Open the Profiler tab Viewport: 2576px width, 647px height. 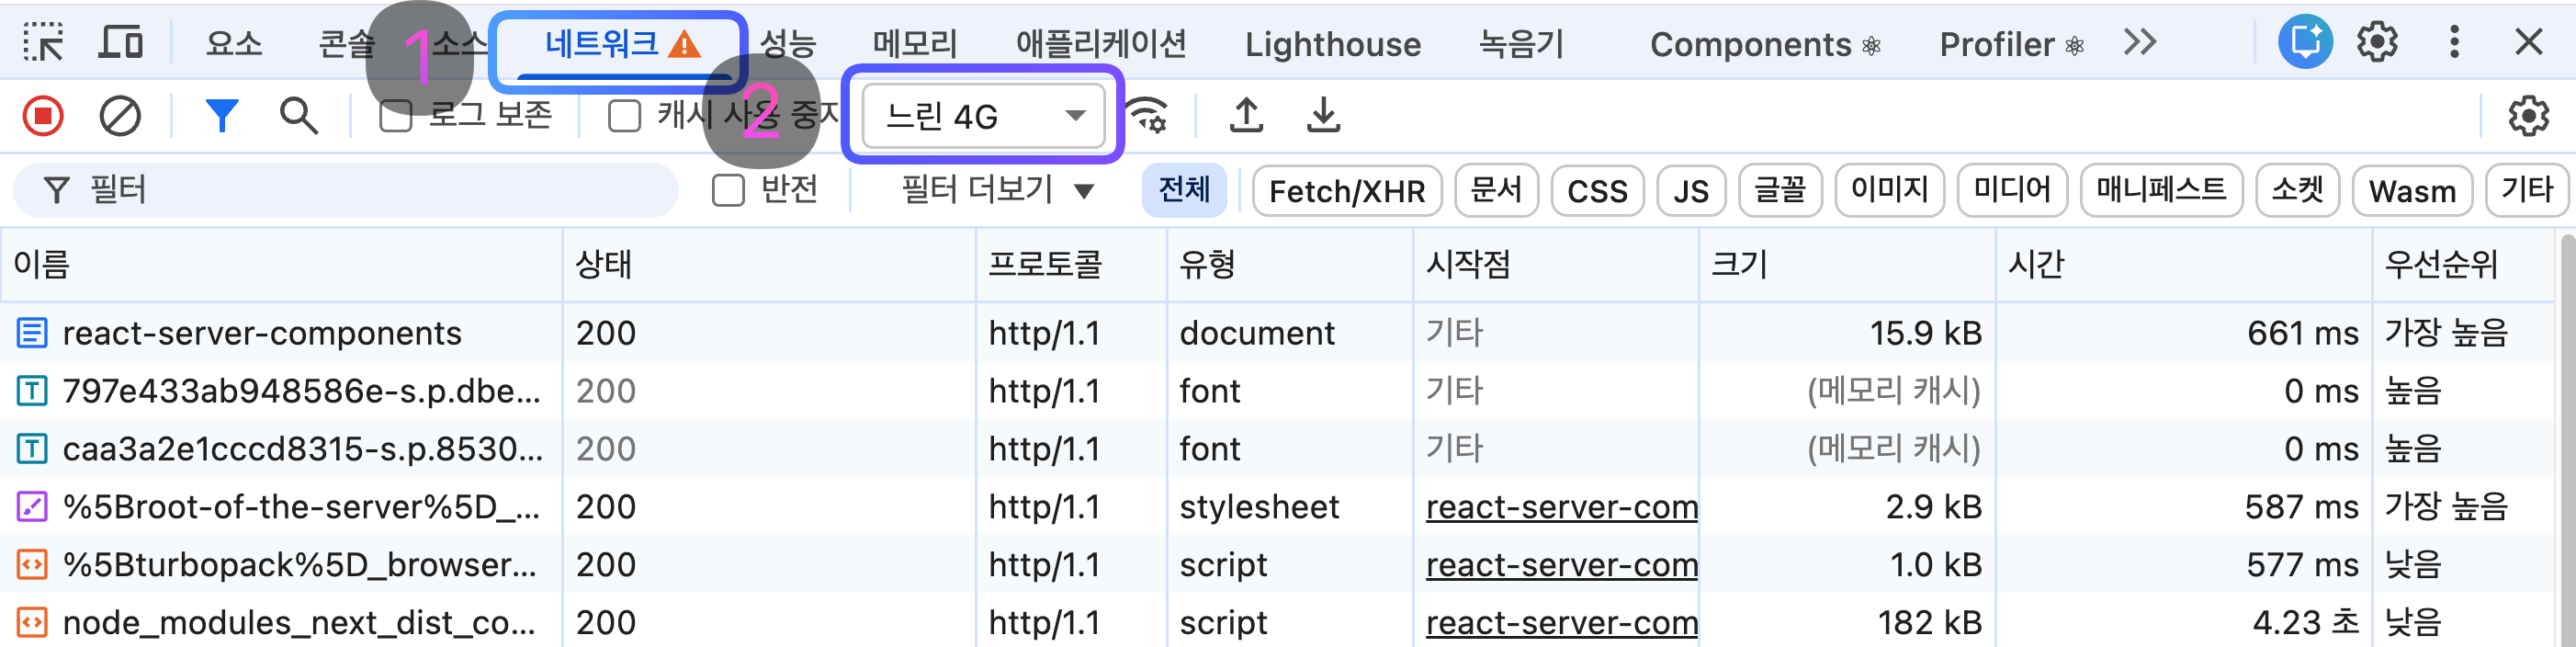click(x=2012, y=44)
